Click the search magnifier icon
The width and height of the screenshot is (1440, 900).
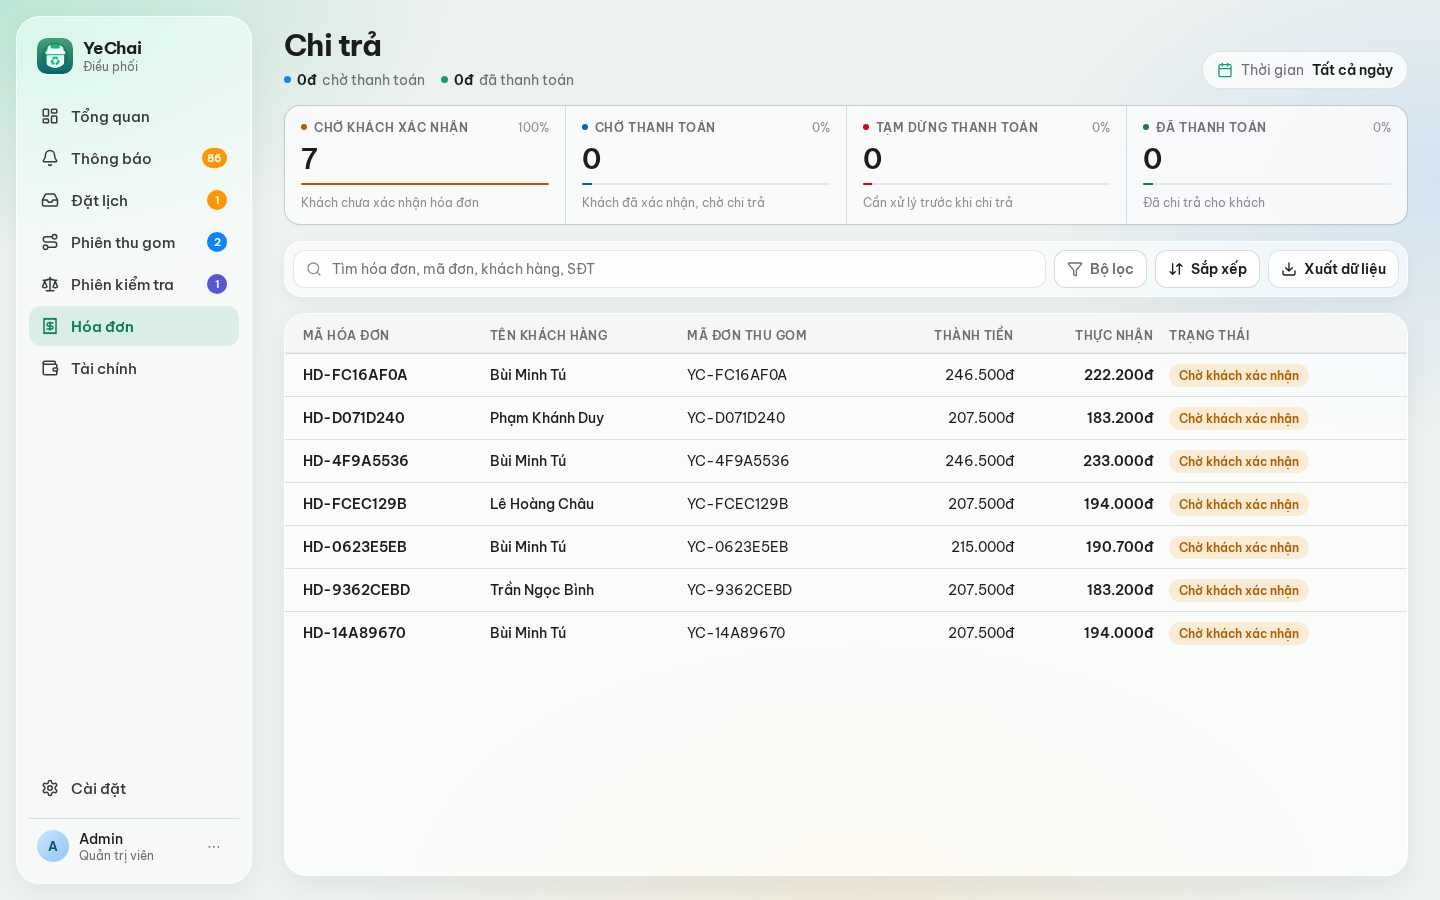tap(314, 269)
